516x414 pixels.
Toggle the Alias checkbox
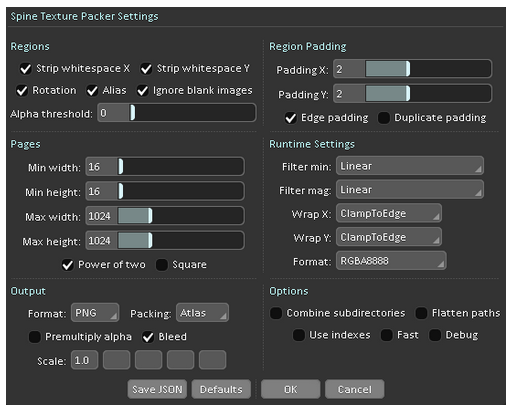point(92,91)
